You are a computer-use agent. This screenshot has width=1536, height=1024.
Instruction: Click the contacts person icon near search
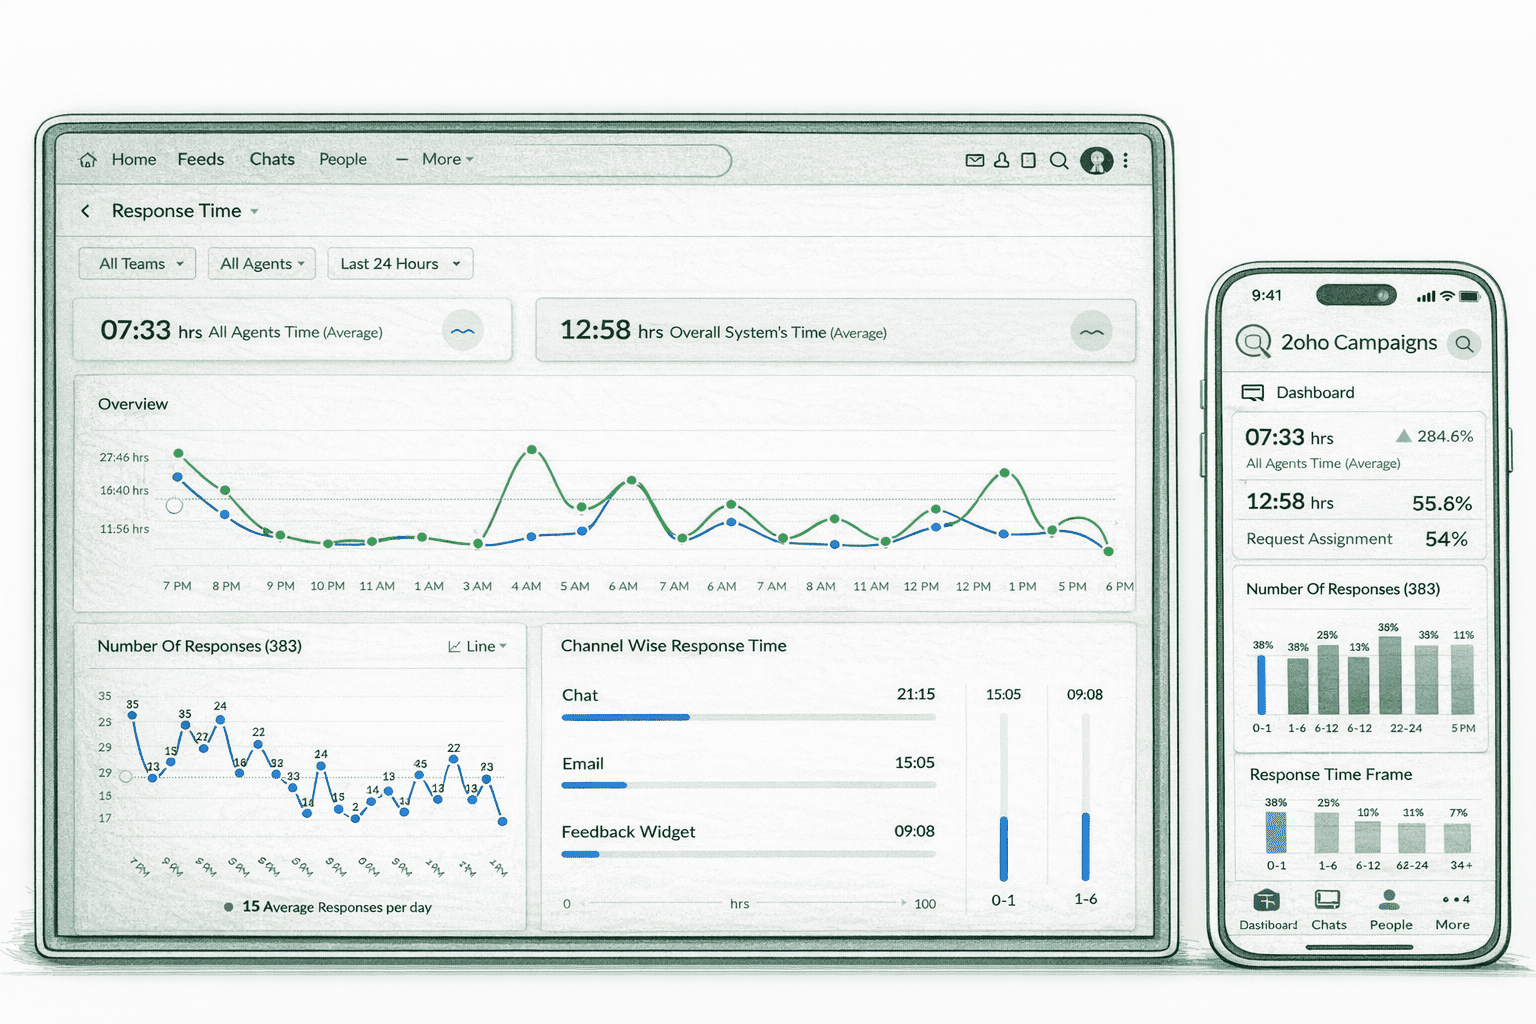coord(1002,160)
